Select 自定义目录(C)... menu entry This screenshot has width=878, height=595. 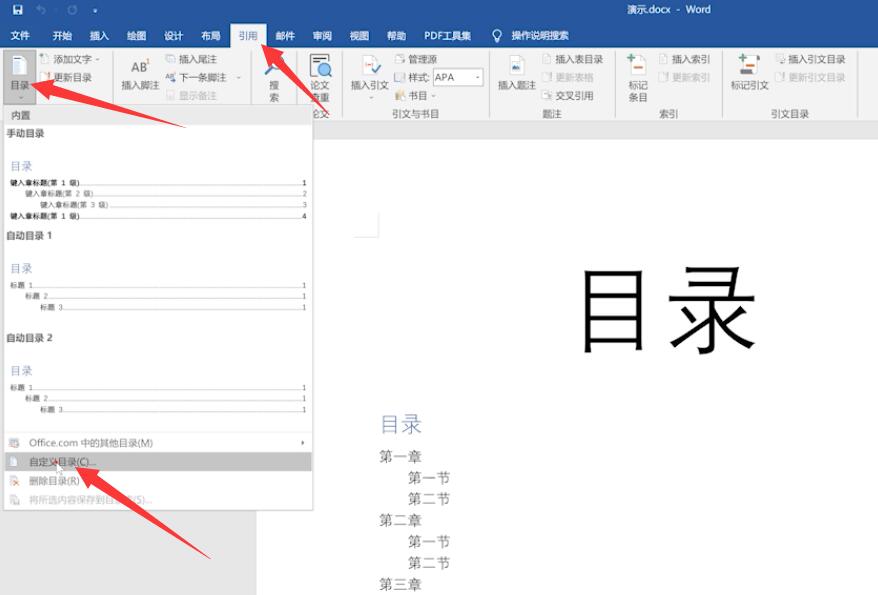click(157, 462)
